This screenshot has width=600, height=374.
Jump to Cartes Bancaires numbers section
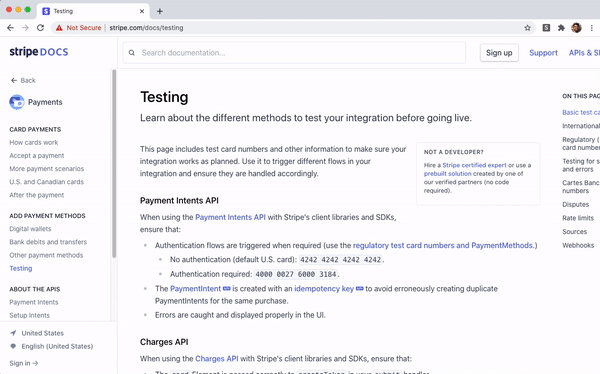(581, 186)
